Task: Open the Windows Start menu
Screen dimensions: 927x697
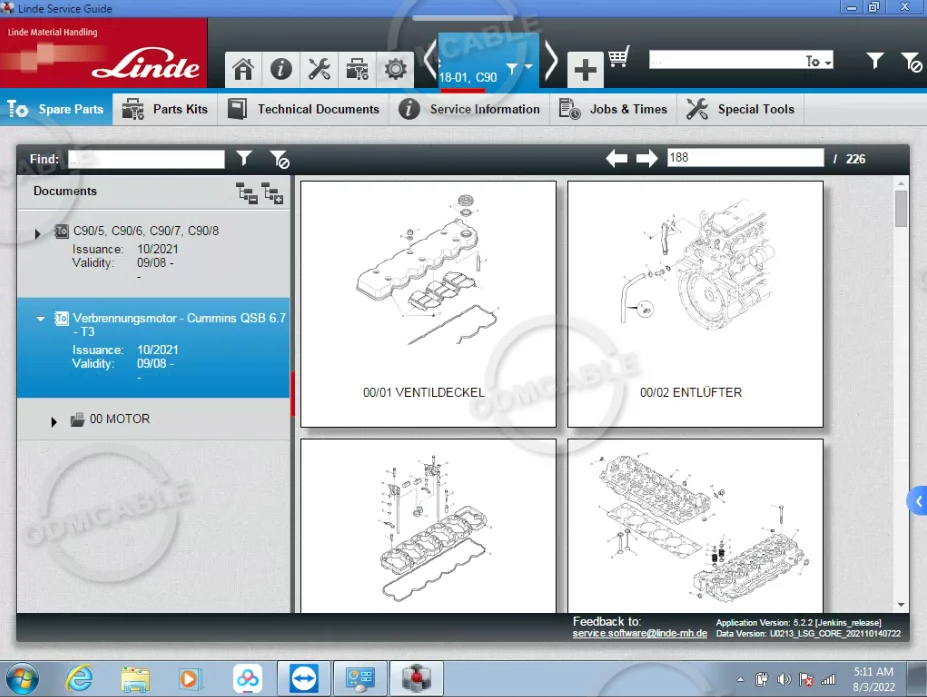Action: tap(22, 678)
